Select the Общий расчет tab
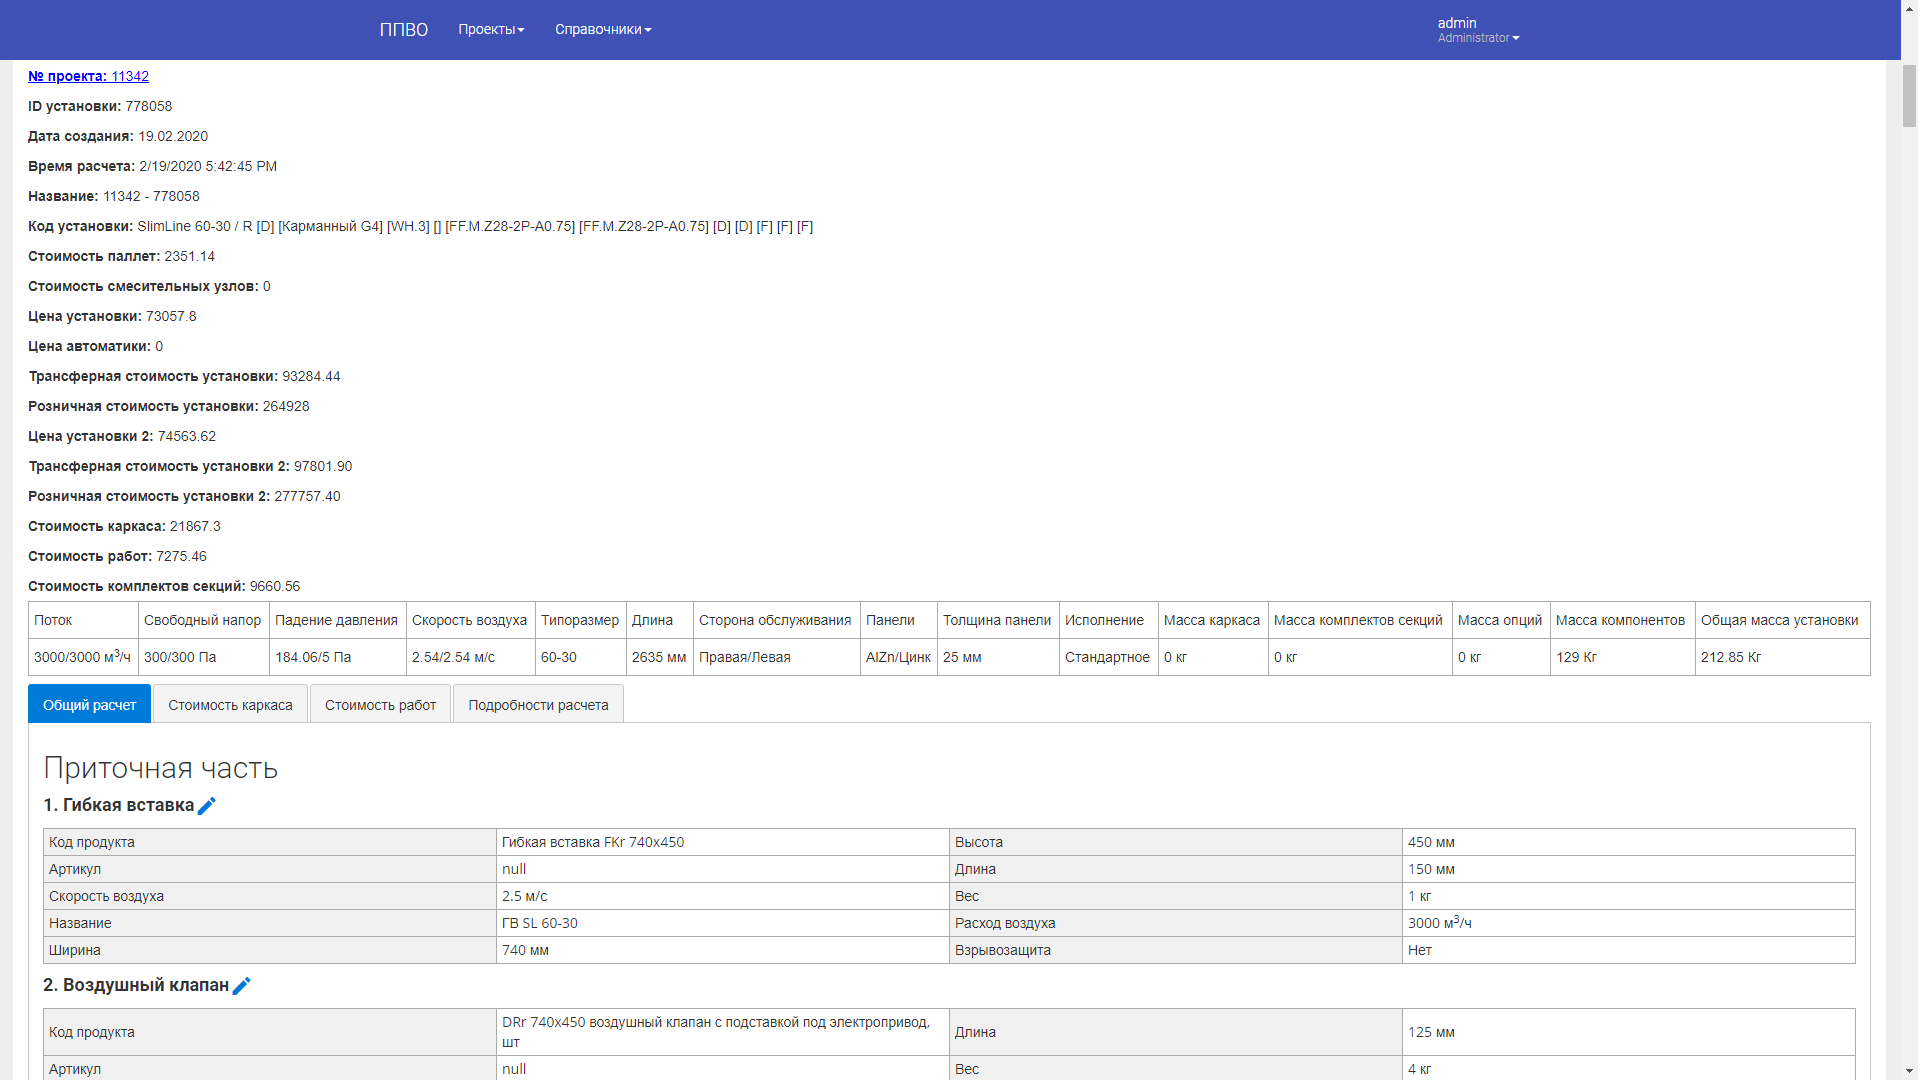This screenshot has width=1920, height=1080. (89, 705)
